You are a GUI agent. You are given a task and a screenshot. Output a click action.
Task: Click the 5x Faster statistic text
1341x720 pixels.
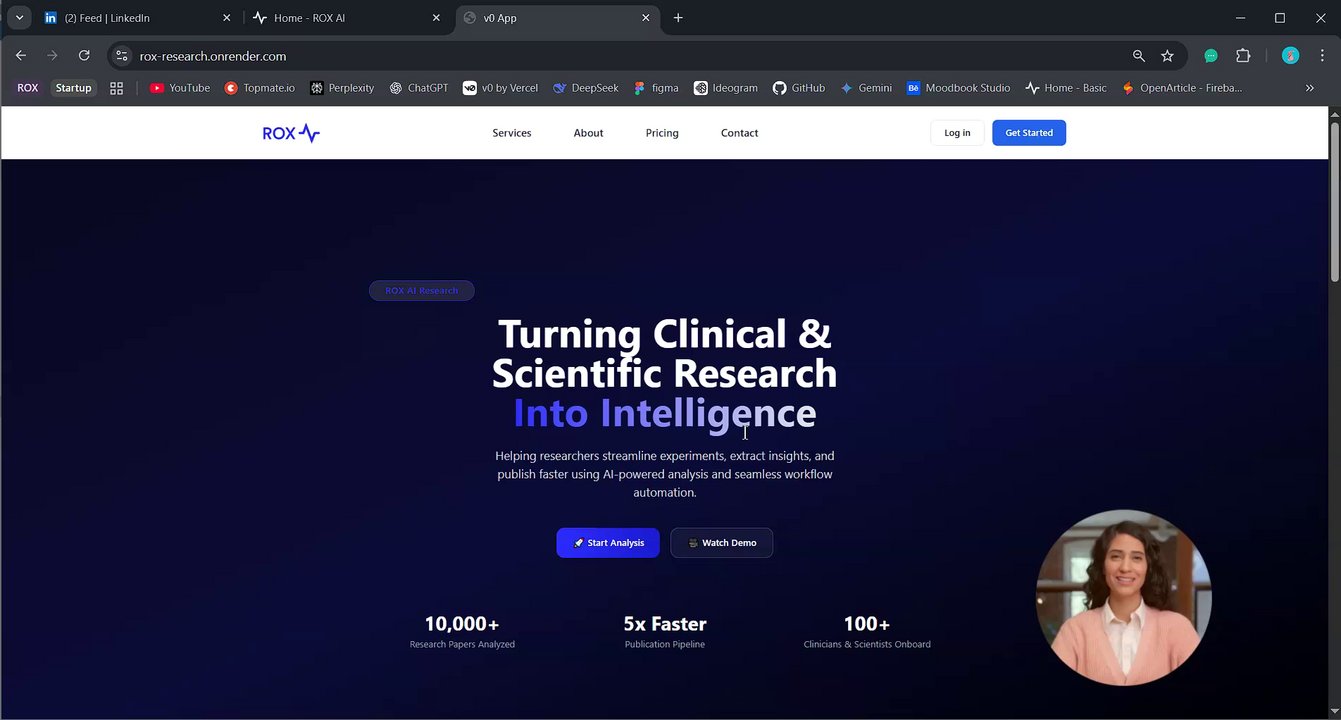pos(665,624)
